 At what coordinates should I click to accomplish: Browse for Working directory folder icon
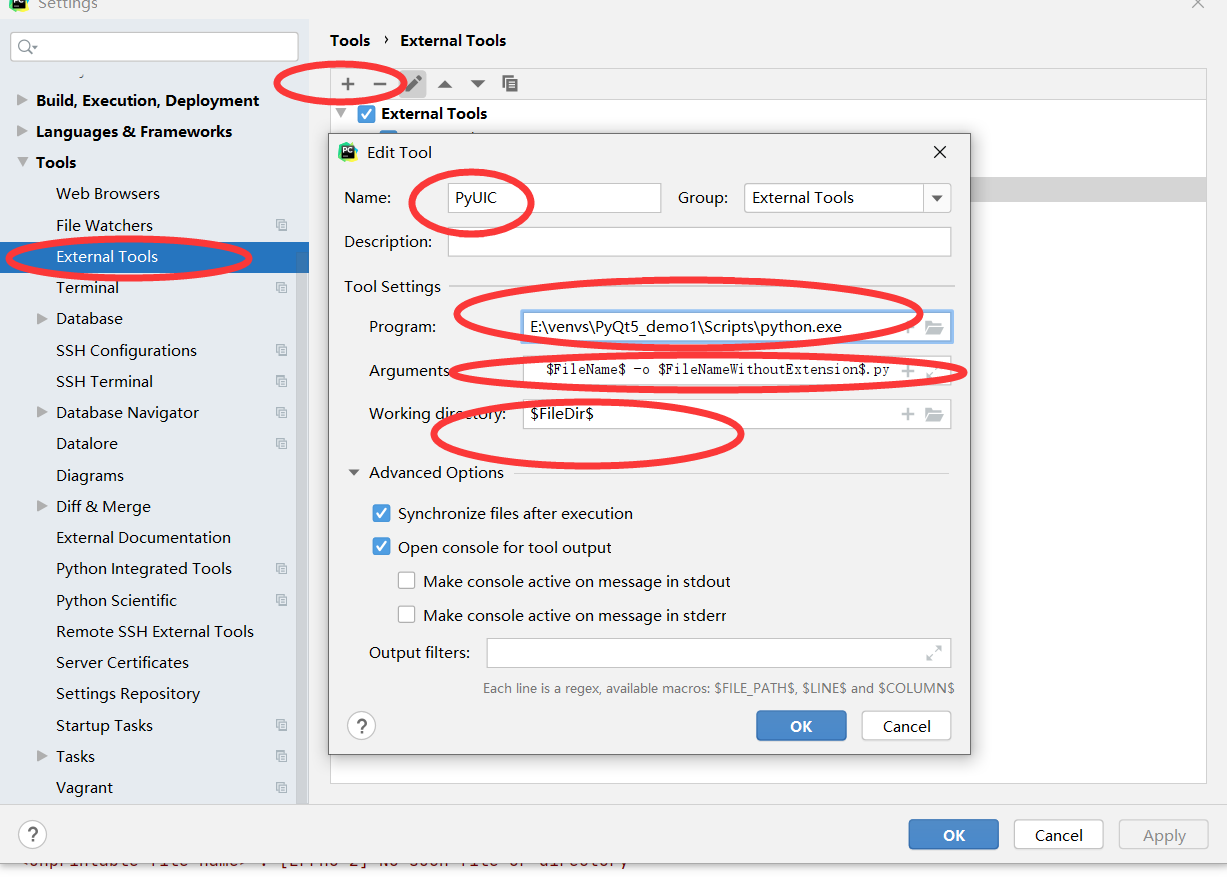pos(934,414)
